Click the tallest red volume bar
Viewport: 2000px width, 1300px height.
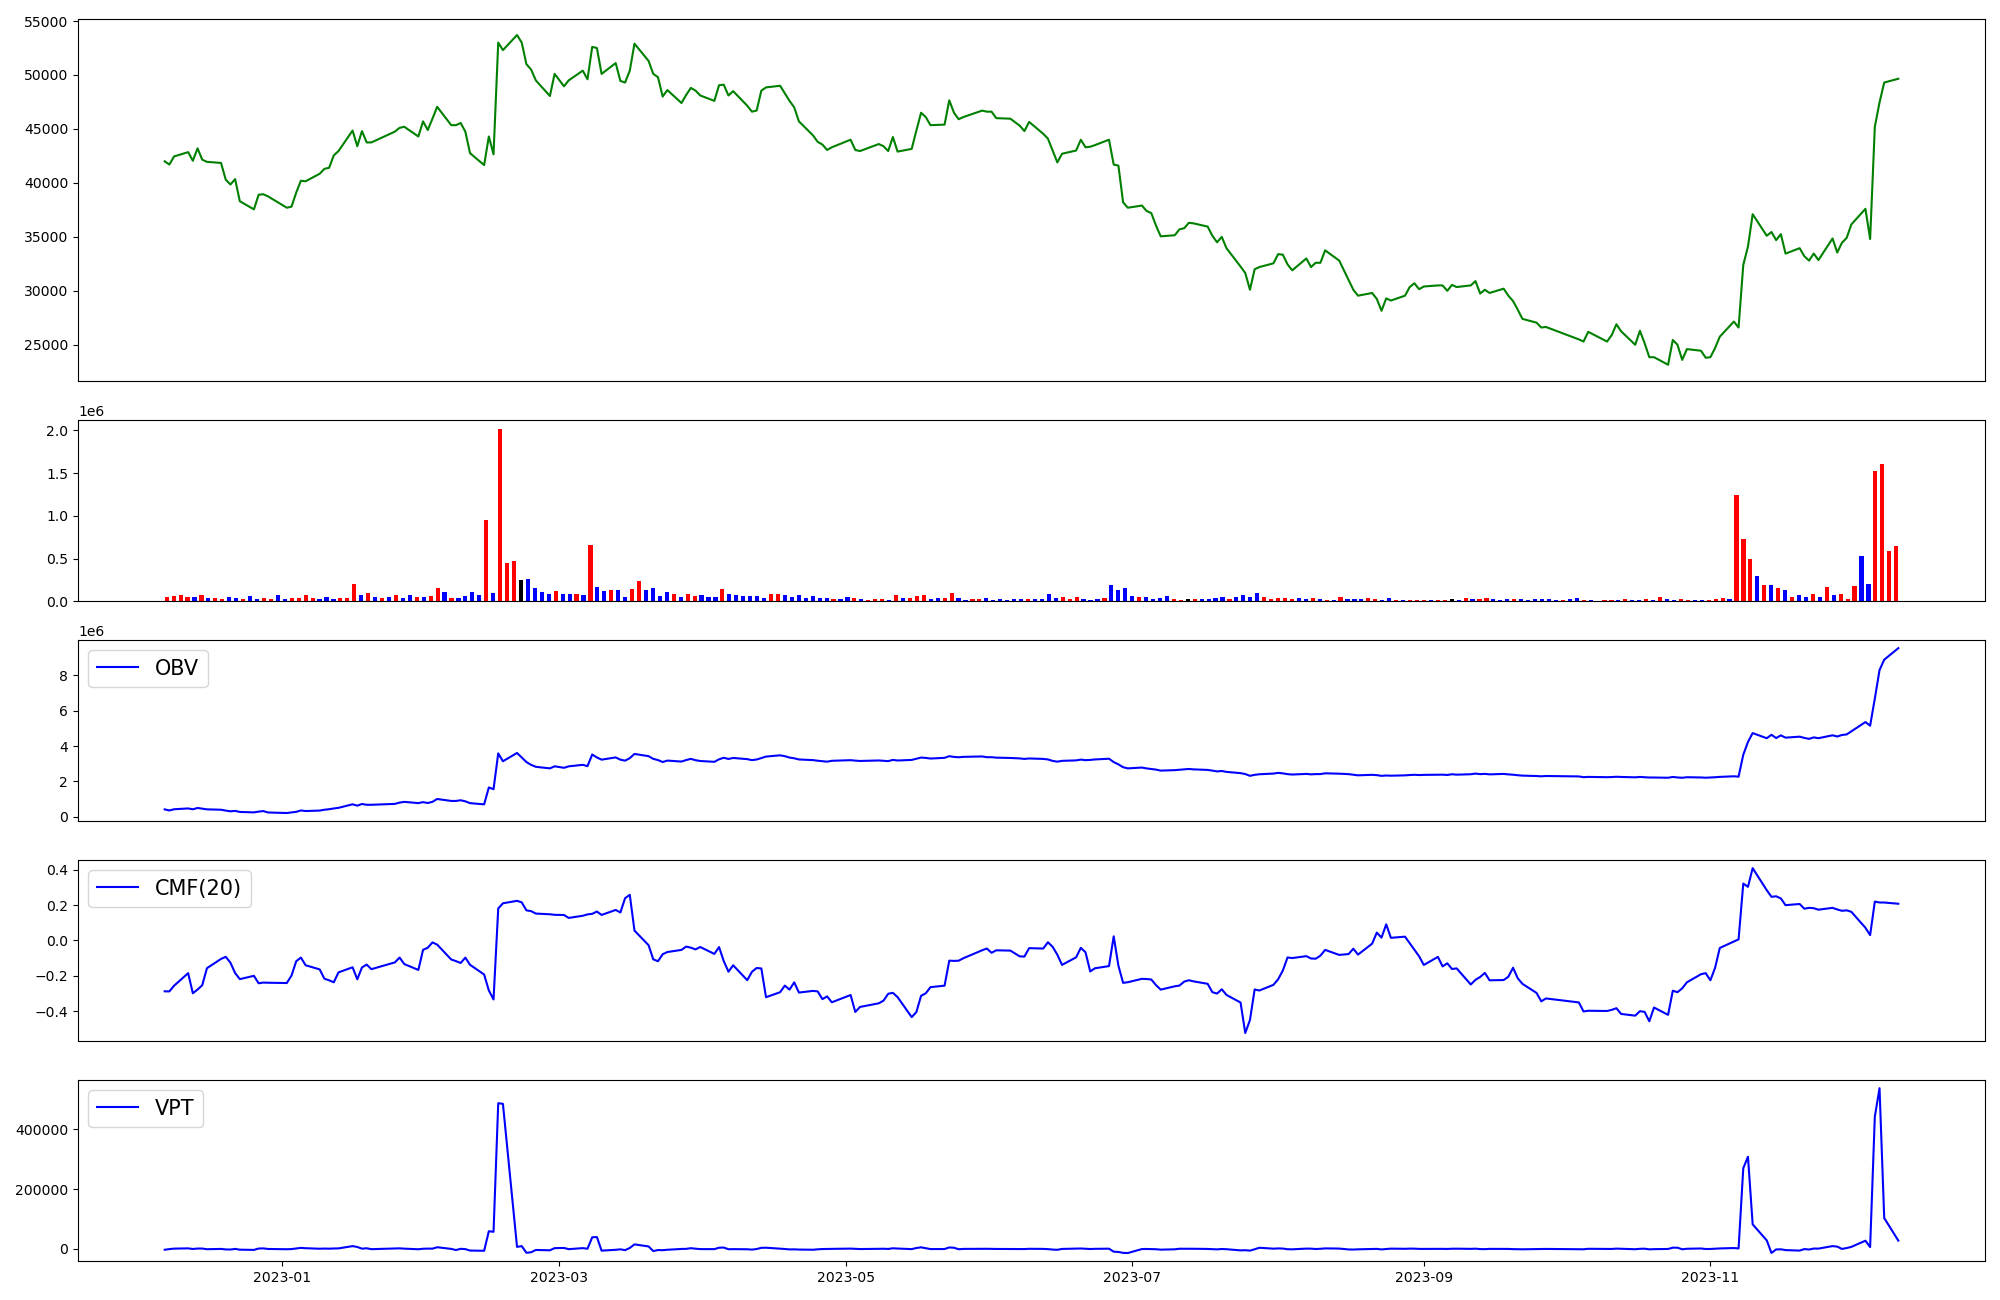(x=500, y=515)
